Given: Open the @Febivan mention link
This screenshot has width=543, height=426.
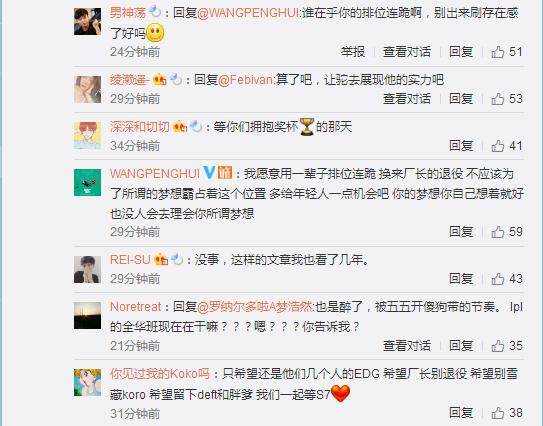Looking at the screenshot, I should point(246,80).
